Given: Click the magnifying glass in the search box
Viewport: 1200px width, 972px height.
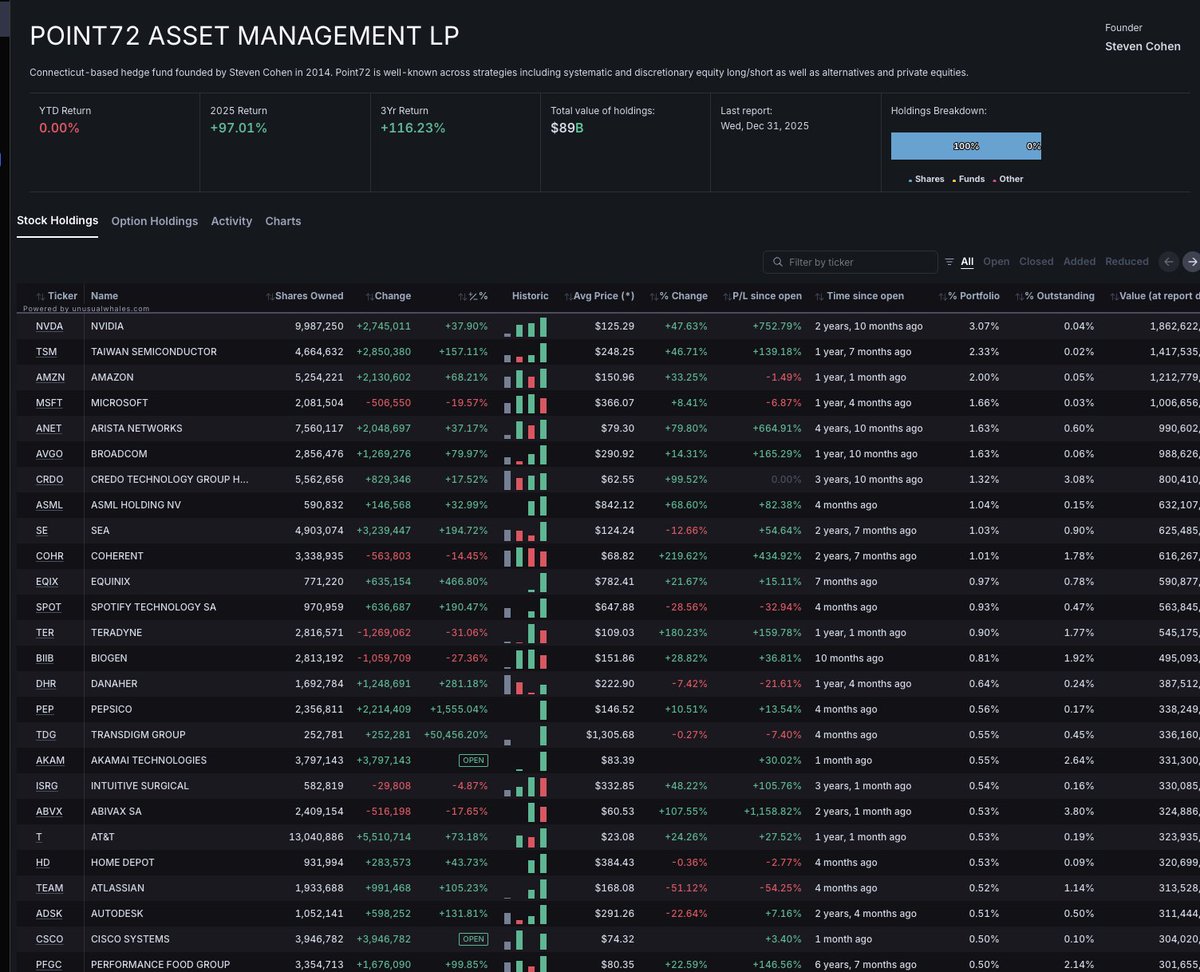Looking at the screenshot, I should coord(778,261).
